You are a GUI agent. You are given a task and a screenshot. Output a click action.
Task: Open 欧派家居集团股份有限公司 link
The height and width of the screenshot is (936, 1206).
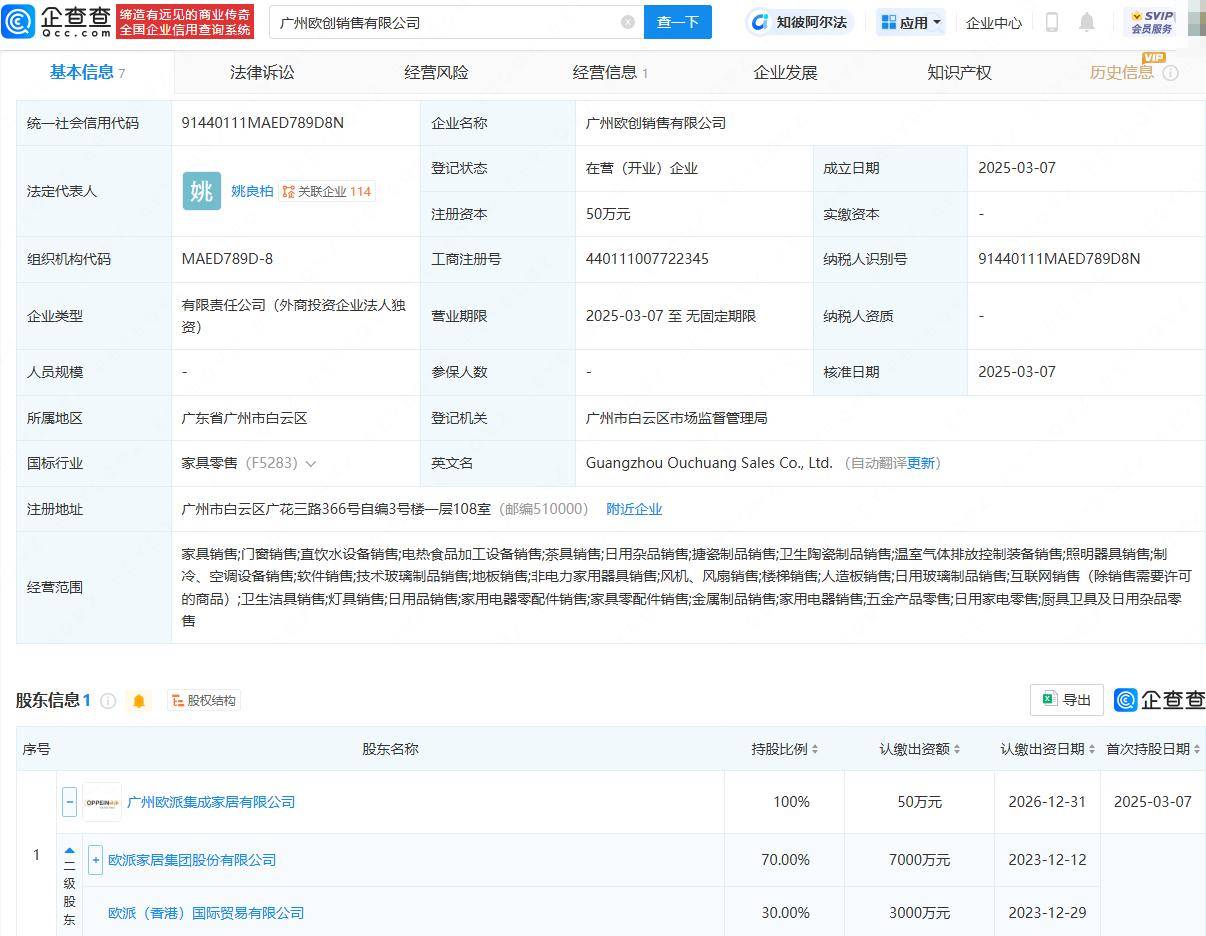tap(192, 860)
